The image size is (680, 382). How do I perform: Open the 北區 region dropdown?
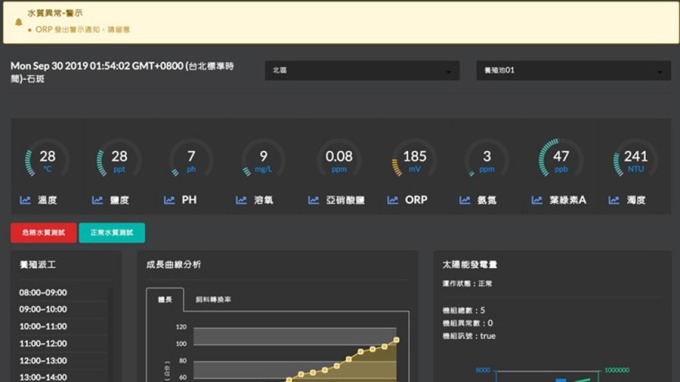click(x=362, y=70)
